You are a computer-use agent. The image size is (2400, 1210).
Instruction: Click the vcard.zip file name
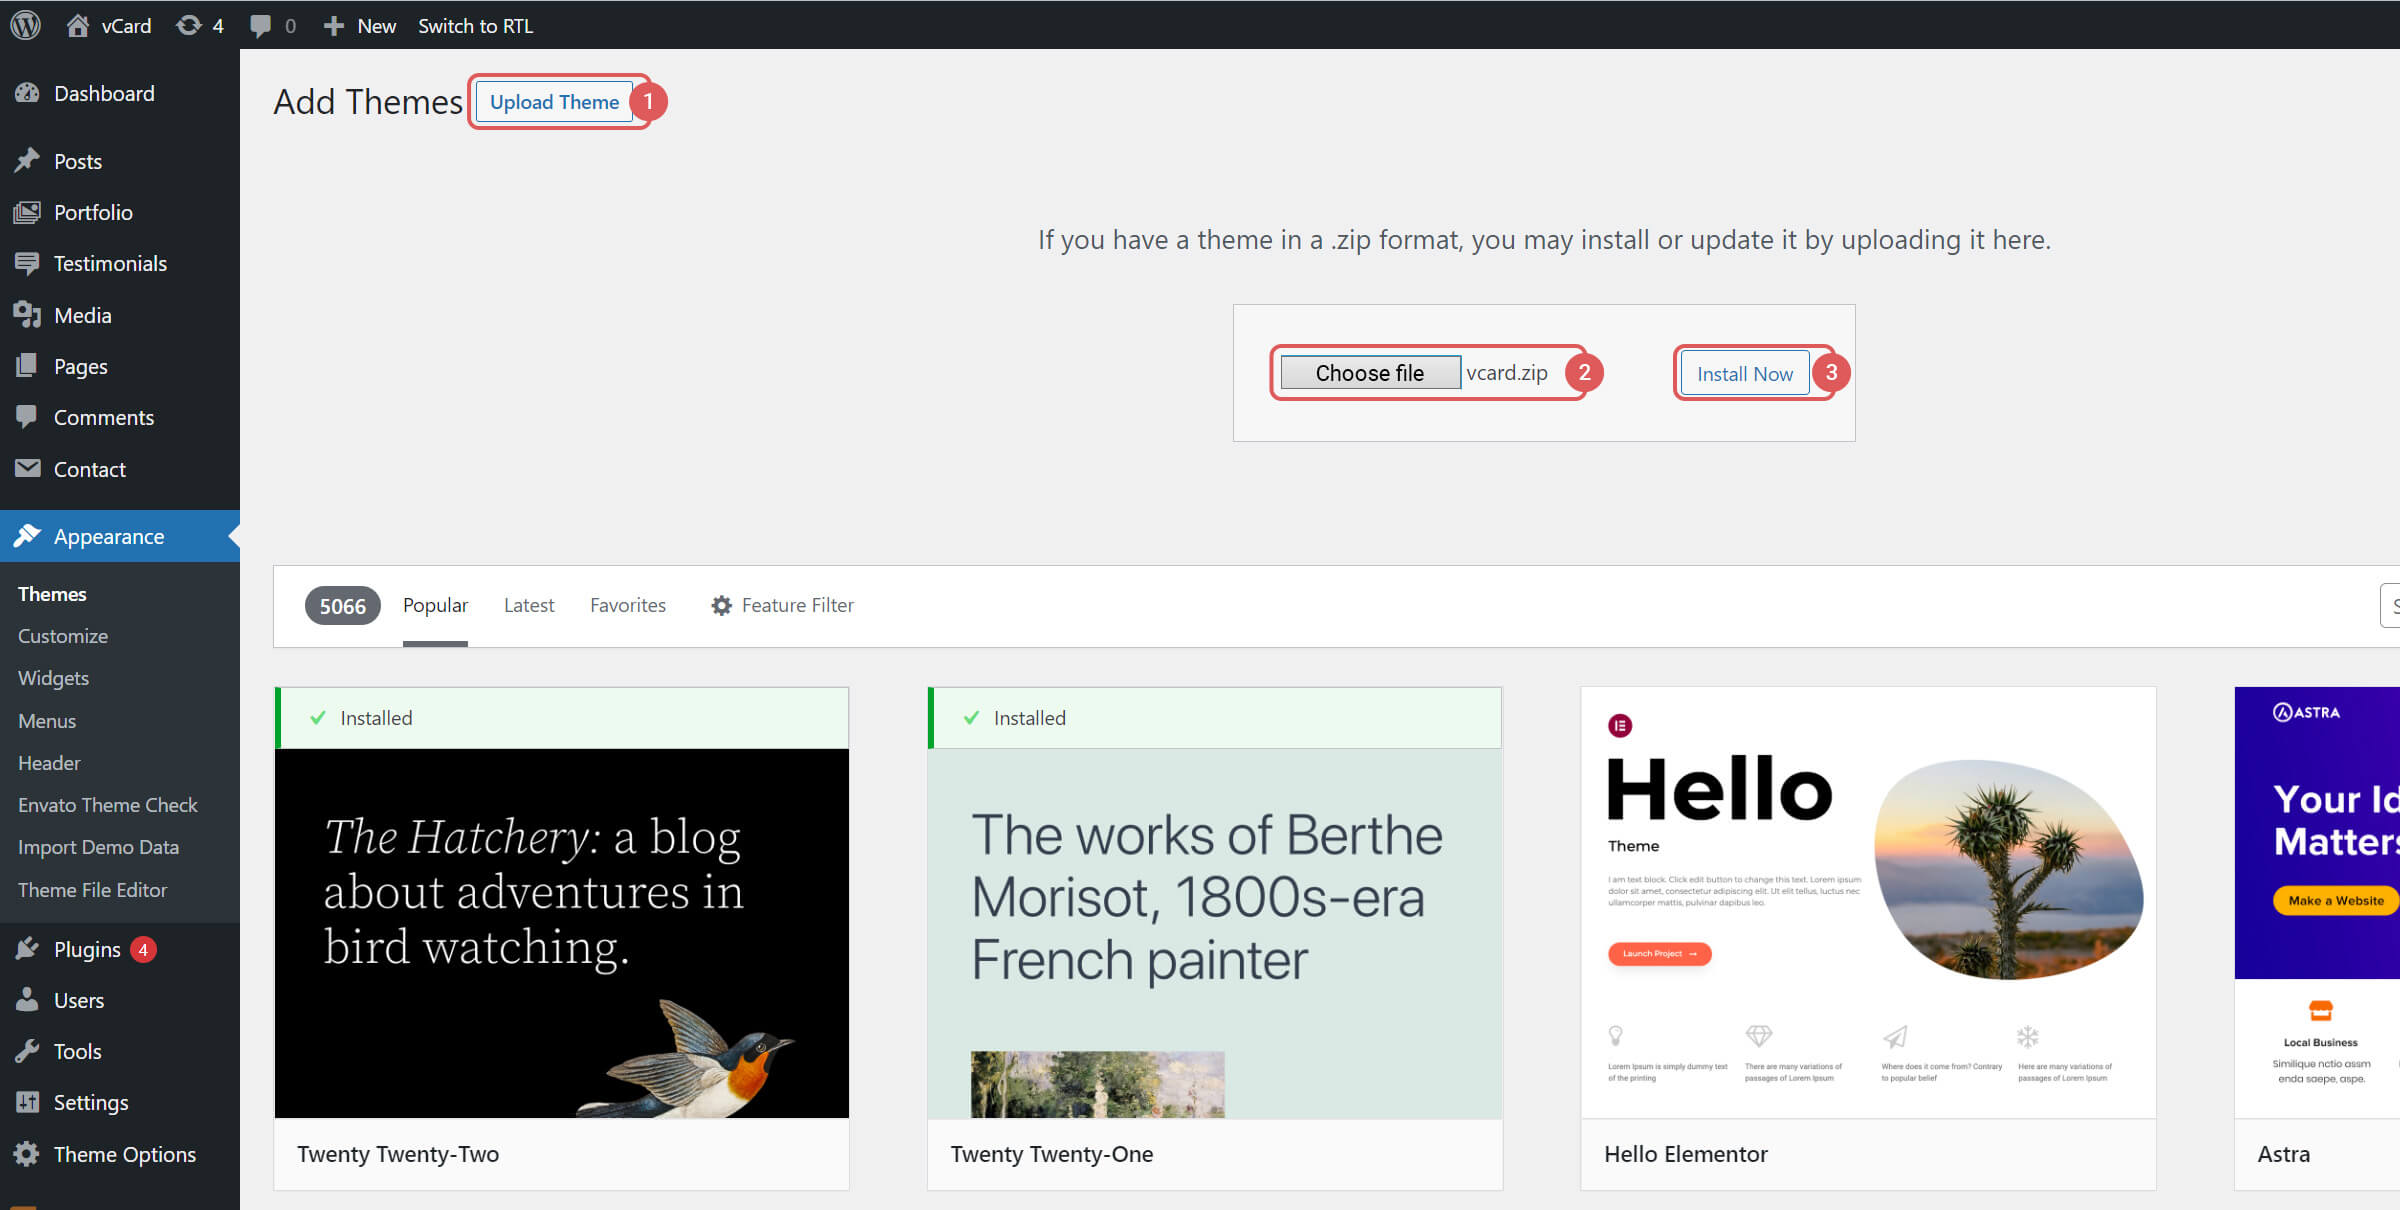tap(1507, 373)
